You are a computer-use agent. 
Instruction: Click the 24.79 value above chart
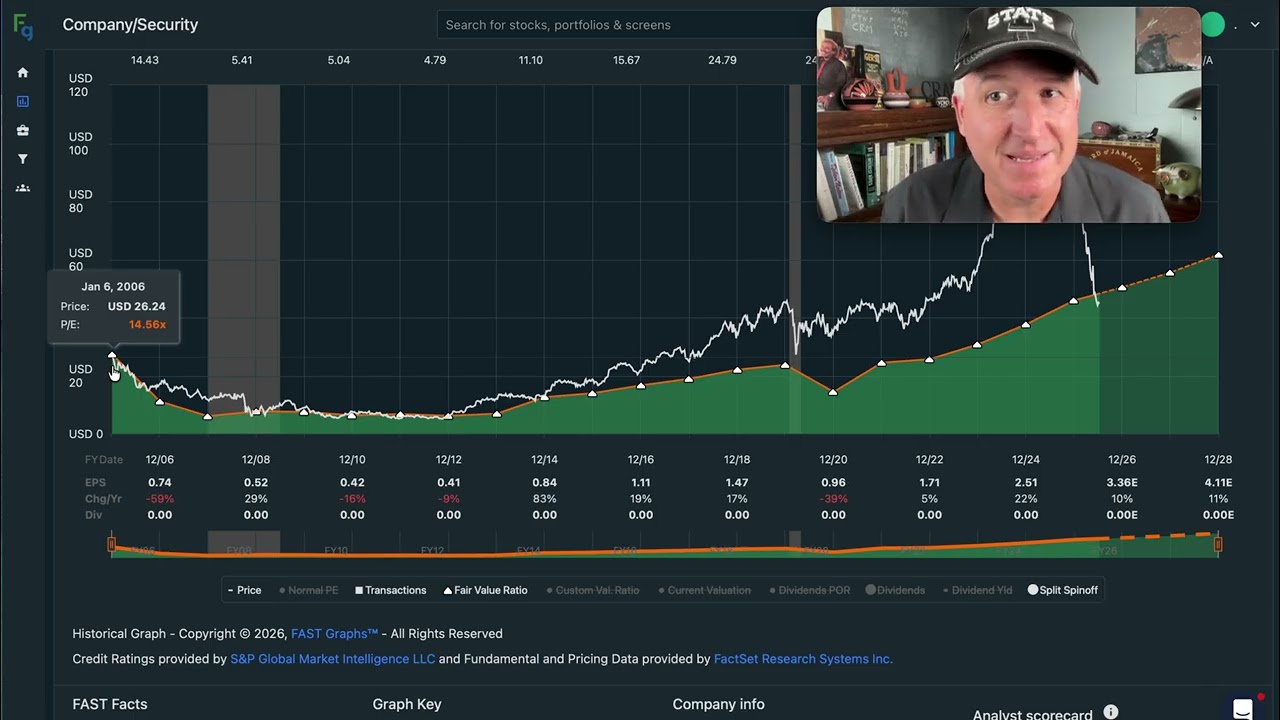tap(722, 61)
